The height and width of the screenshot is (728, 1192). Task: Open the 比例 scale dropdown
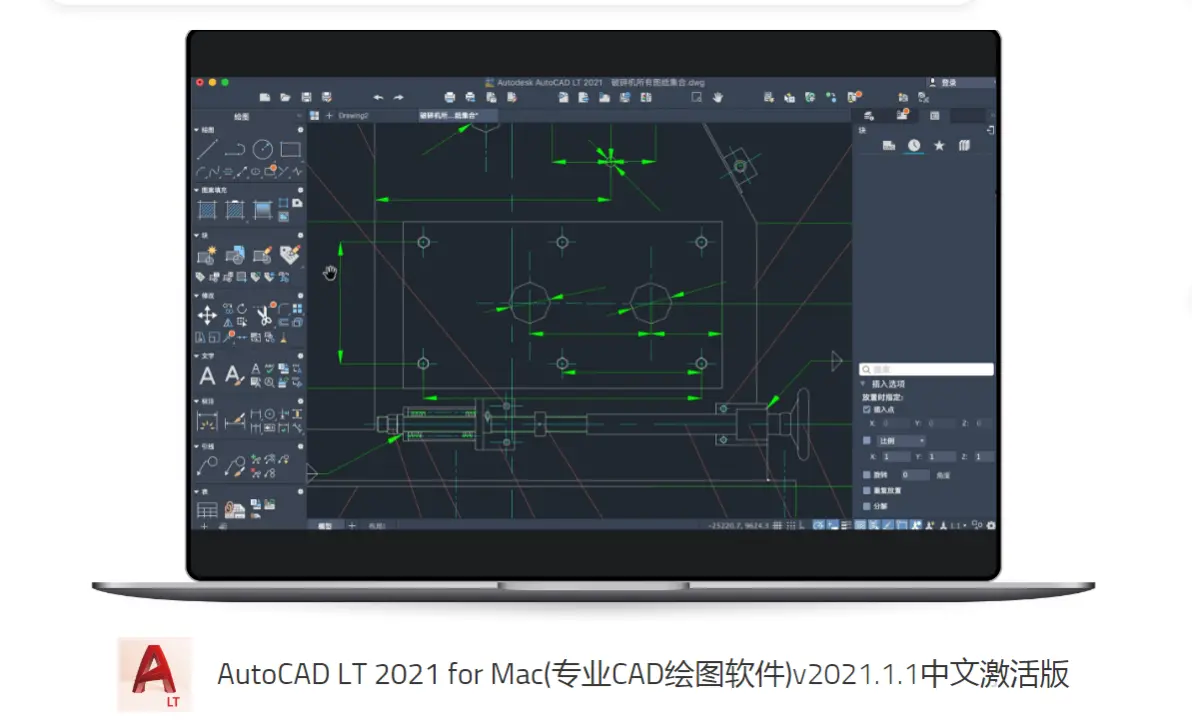point(901,441)
